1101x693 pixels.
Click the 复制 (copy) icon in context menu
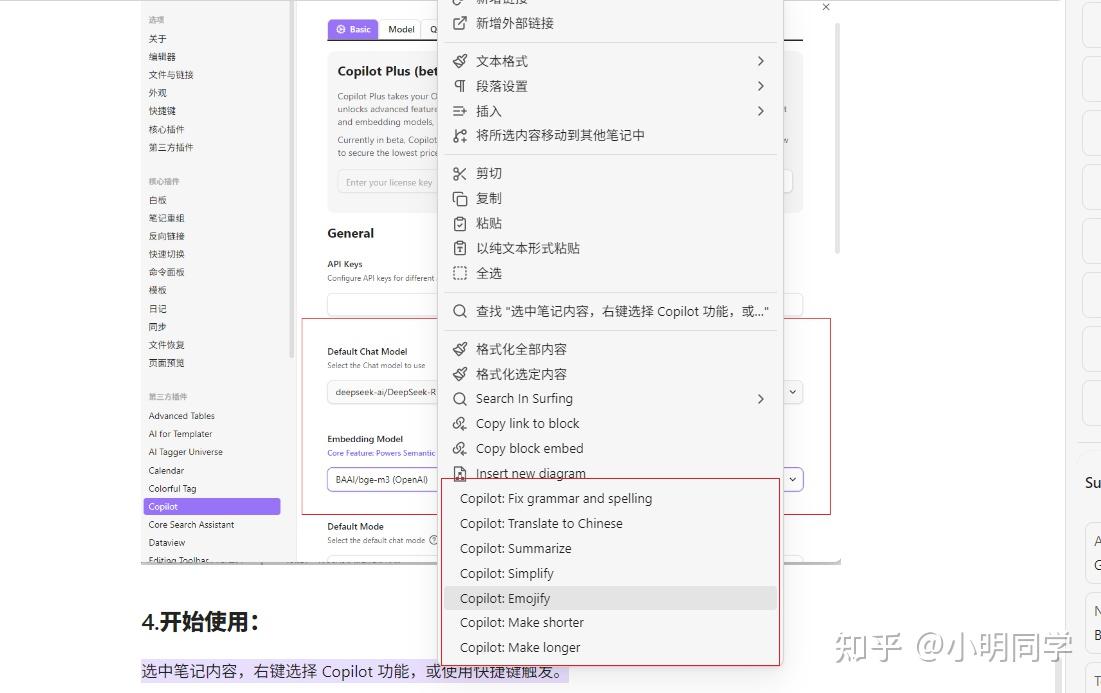[x=460, y=197]
